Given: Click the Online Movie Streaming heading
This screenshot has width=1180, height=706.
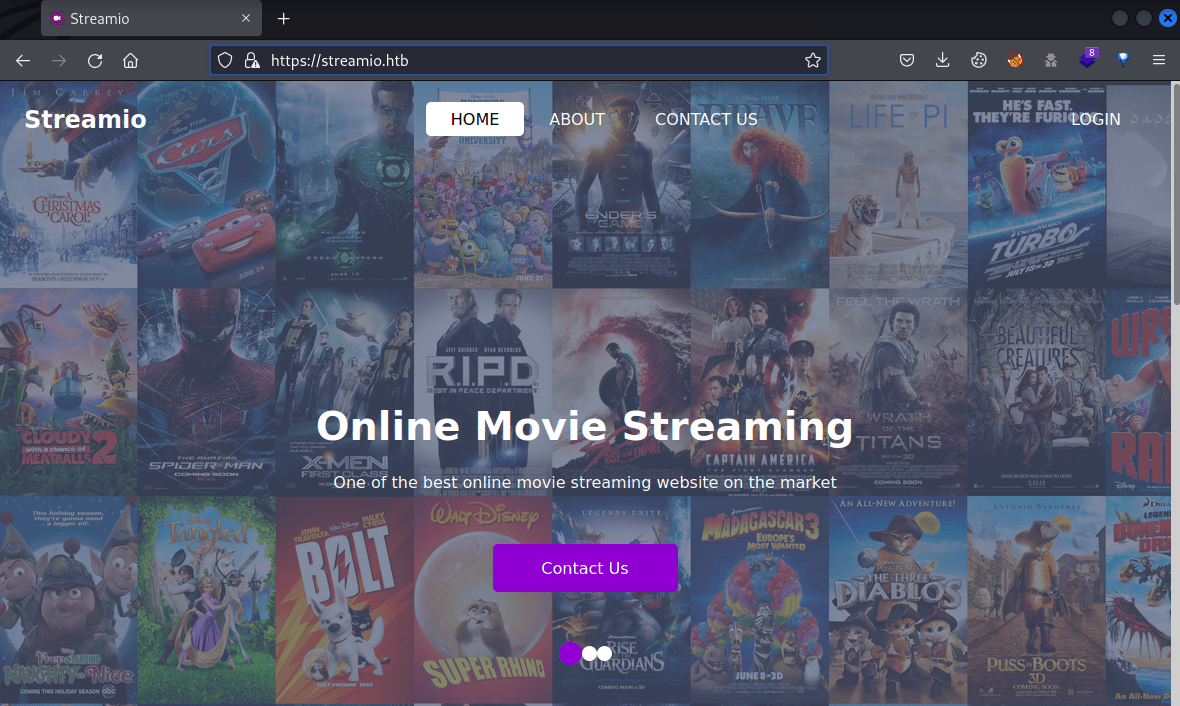Looking at the screenshot, I should [585, 426].
